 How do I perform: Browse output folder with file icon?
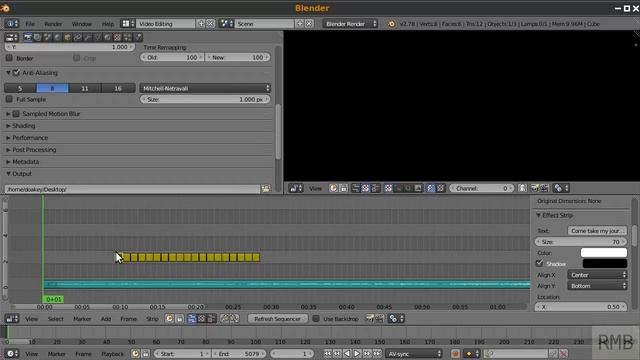(x=266, y=189)
